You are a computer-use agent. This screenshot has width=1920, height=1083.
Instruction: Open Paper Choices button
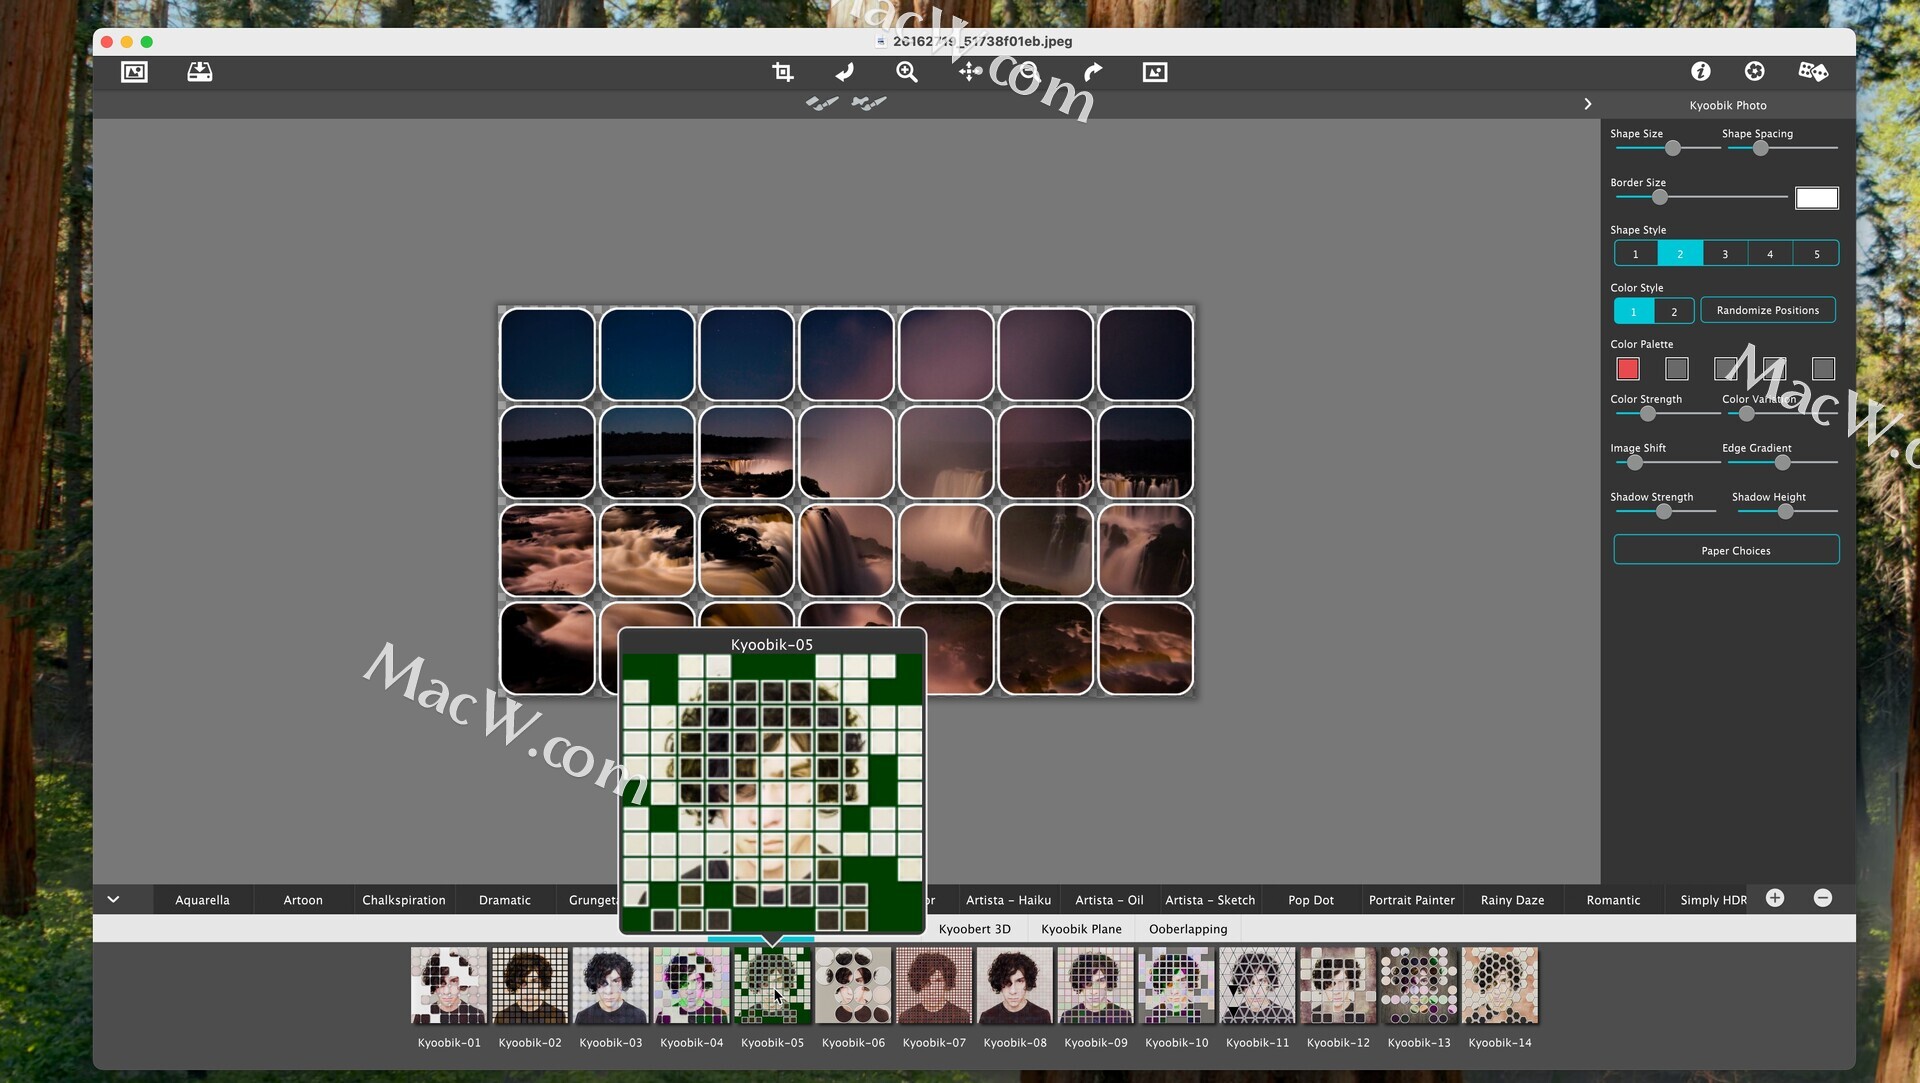coord(1726,550)
